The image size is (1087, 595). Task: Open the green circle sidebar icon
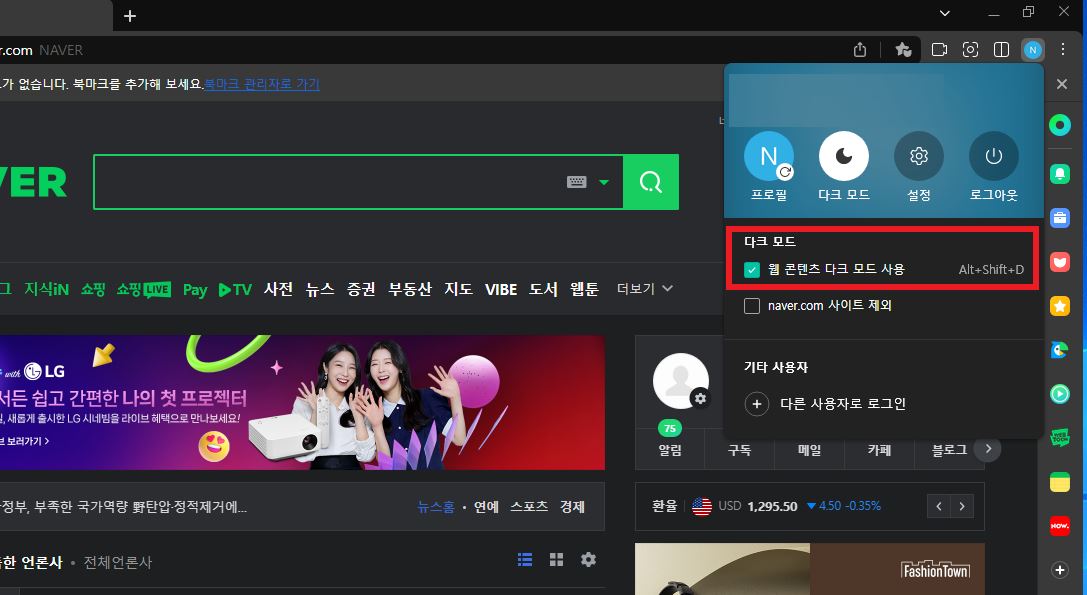click(x=1059, y=126)
